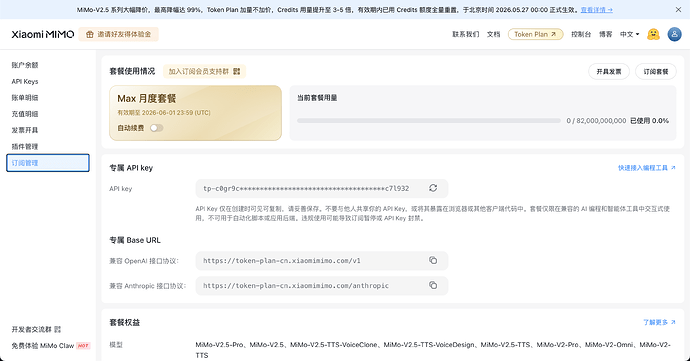Click the gift invite friends button
The image size is (690, 361).
click(118, 34)
